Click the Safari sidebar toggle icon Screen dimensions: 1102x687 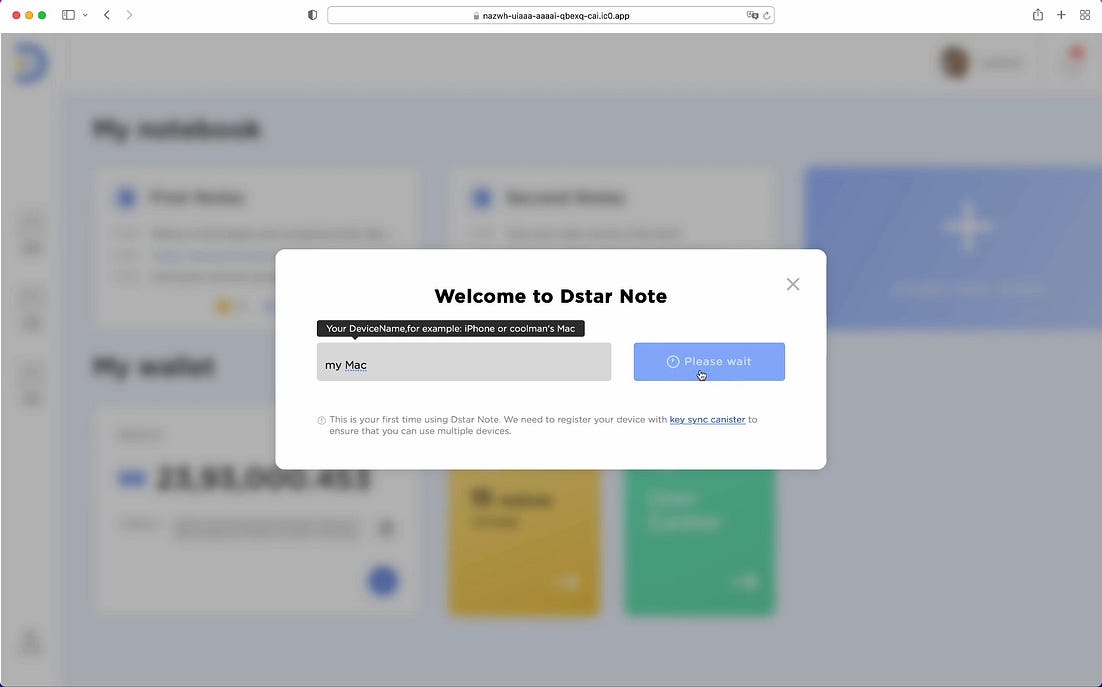click(68, 15)
